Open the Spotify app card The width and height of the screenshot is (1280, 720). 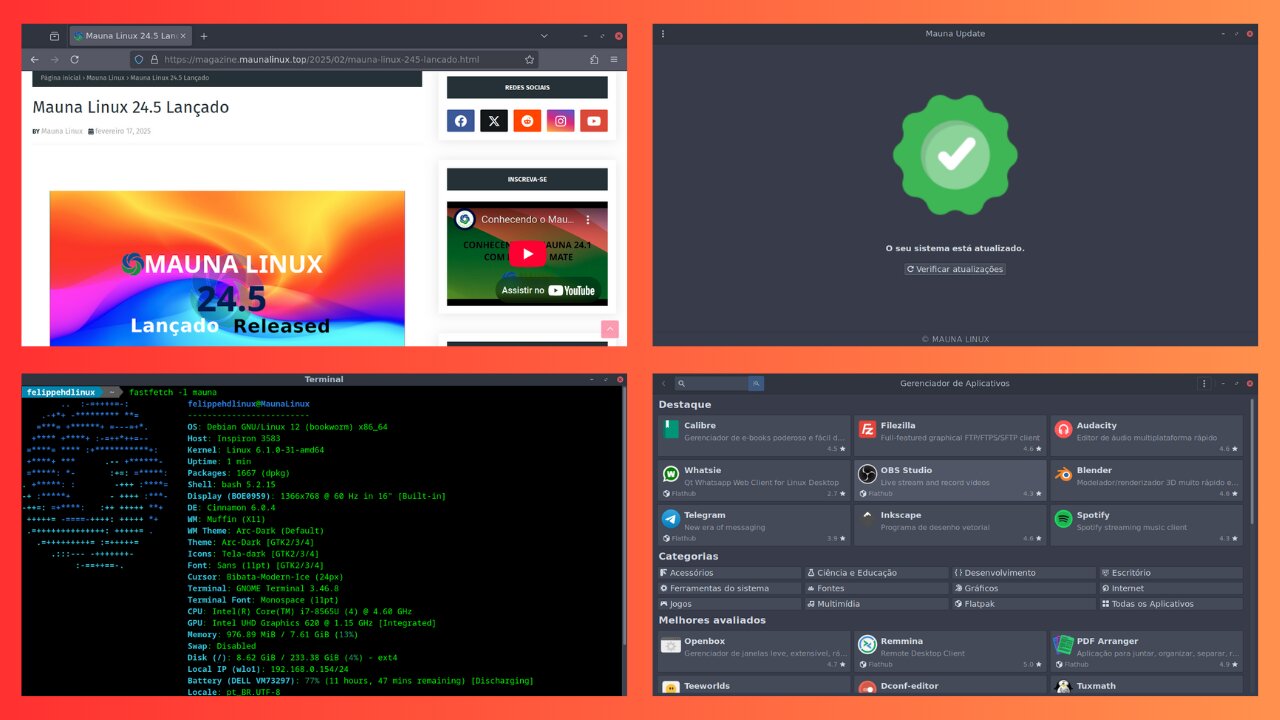coord(1146,525)
